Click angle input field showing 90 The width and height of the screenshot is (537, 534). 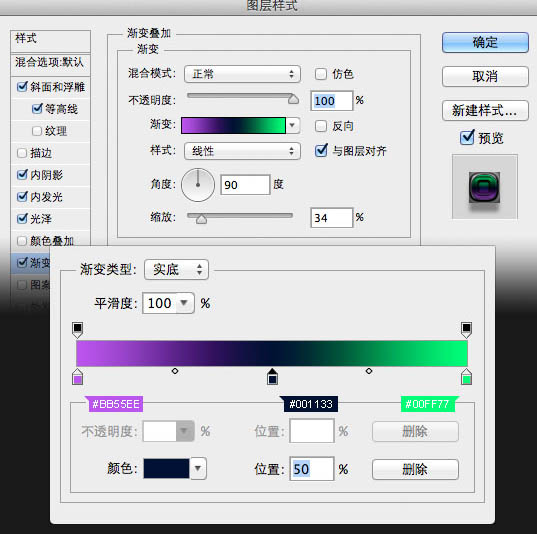coord(245,185)
